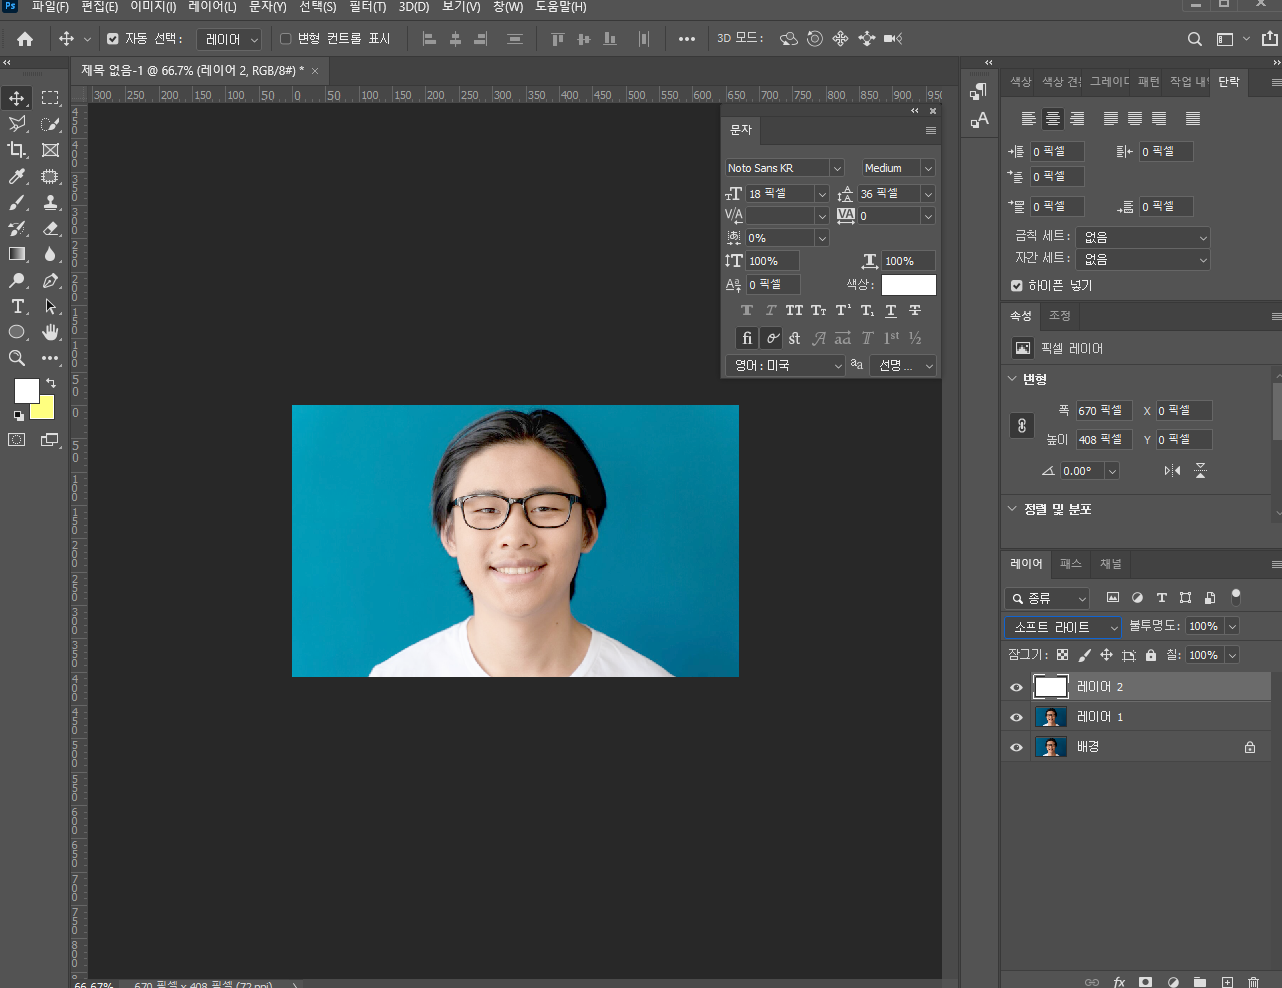Select the Clone Stamp tool
The image size is (1282, 988).
(51, 202)
